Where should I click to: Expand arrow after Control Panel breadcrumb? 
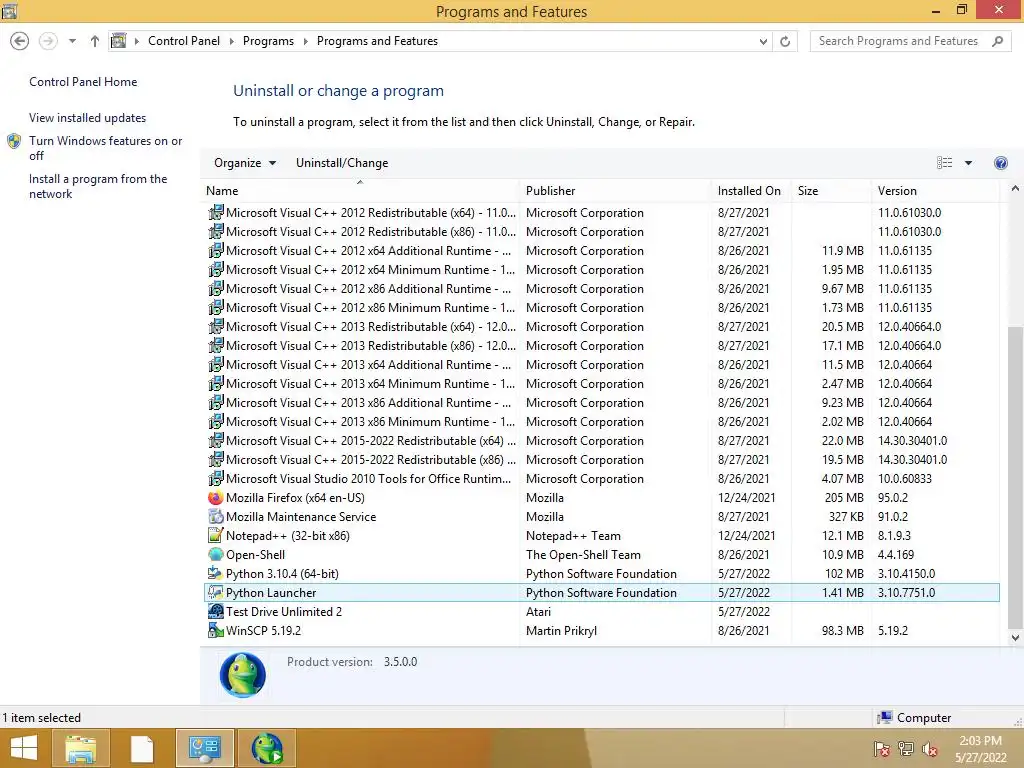pos(231,41)
